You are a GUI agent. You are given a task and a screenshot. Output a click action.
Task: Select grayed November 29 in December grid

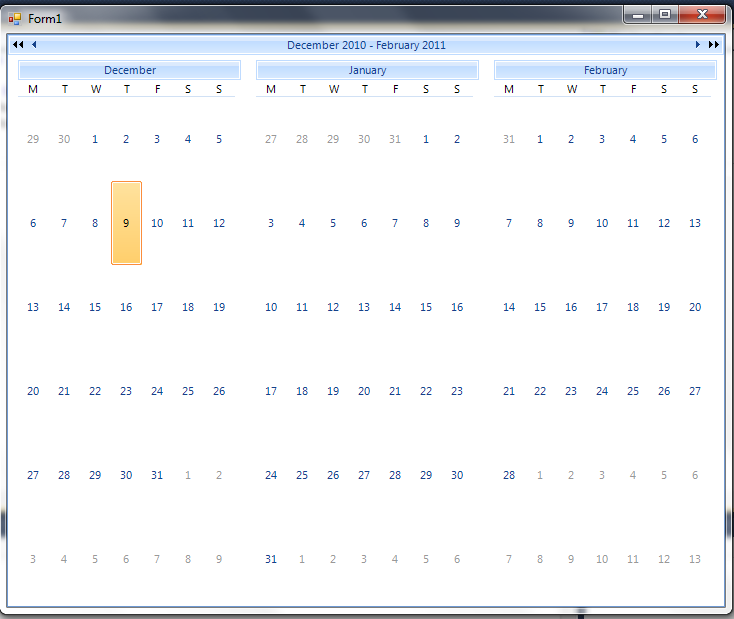pyautogui.click(x=33, y=139)
